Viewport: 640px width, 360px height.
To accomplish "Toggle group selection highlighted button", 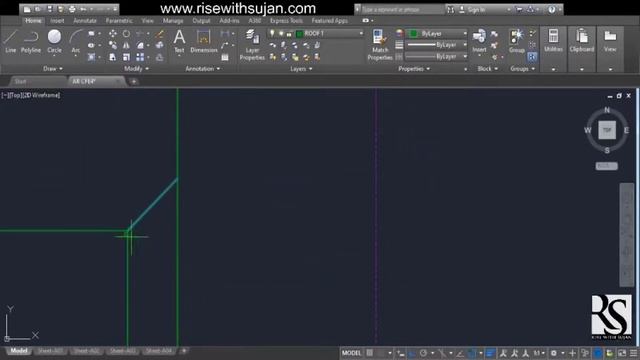I will click(x=532, y=57).
